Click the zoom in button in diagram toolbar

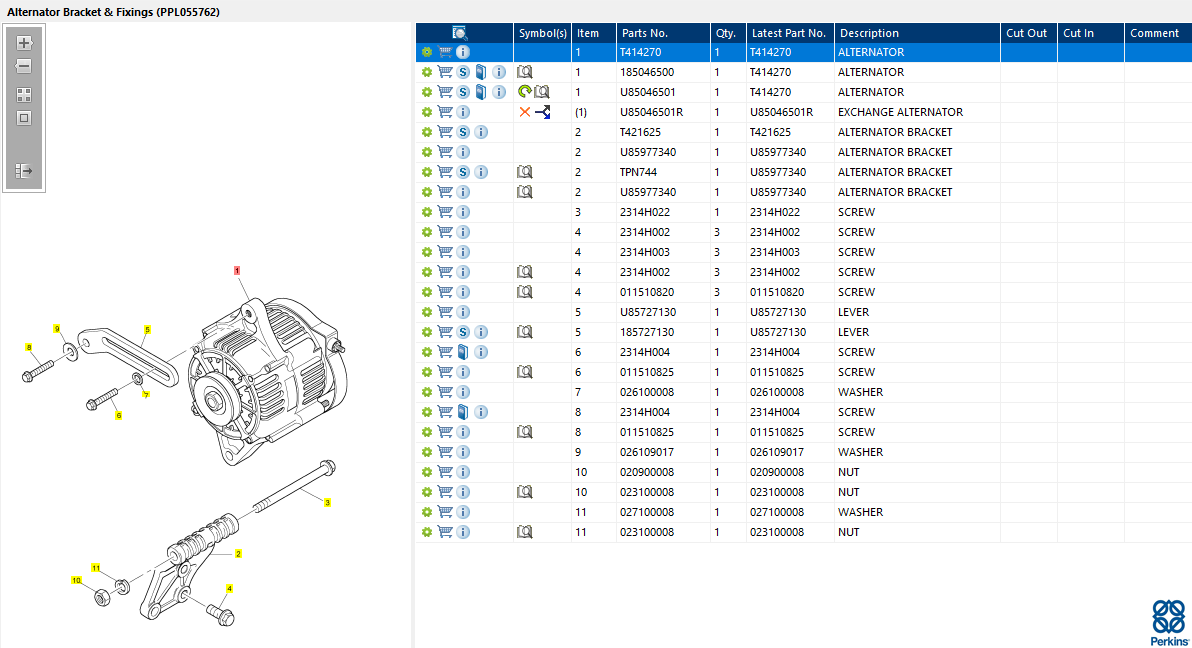tap(24, 43)
